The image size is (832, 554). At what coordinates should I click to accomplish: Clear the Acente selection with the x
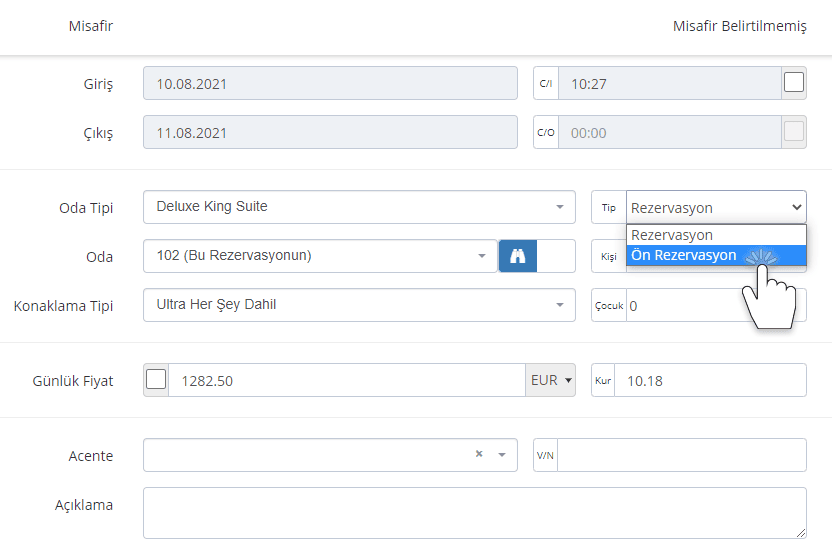[x=479, y=454]
